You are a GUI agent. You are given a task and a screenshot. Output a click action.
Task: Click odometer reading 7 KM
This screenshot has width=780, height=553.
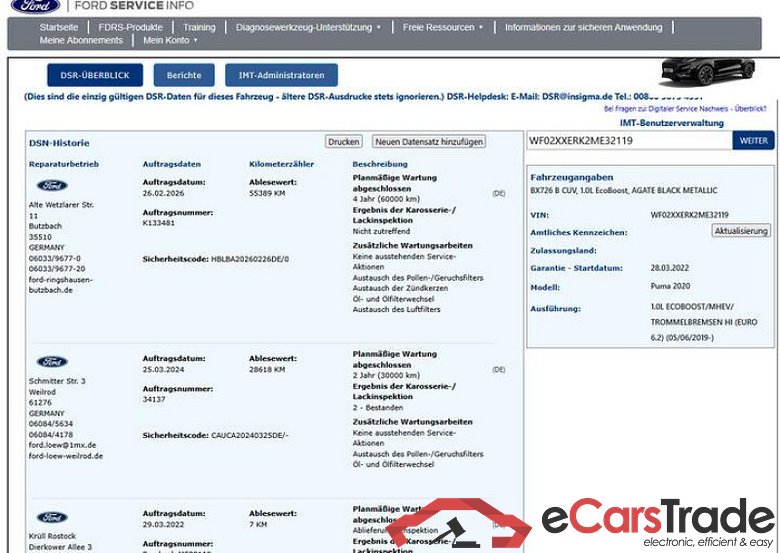coord(258,525)
